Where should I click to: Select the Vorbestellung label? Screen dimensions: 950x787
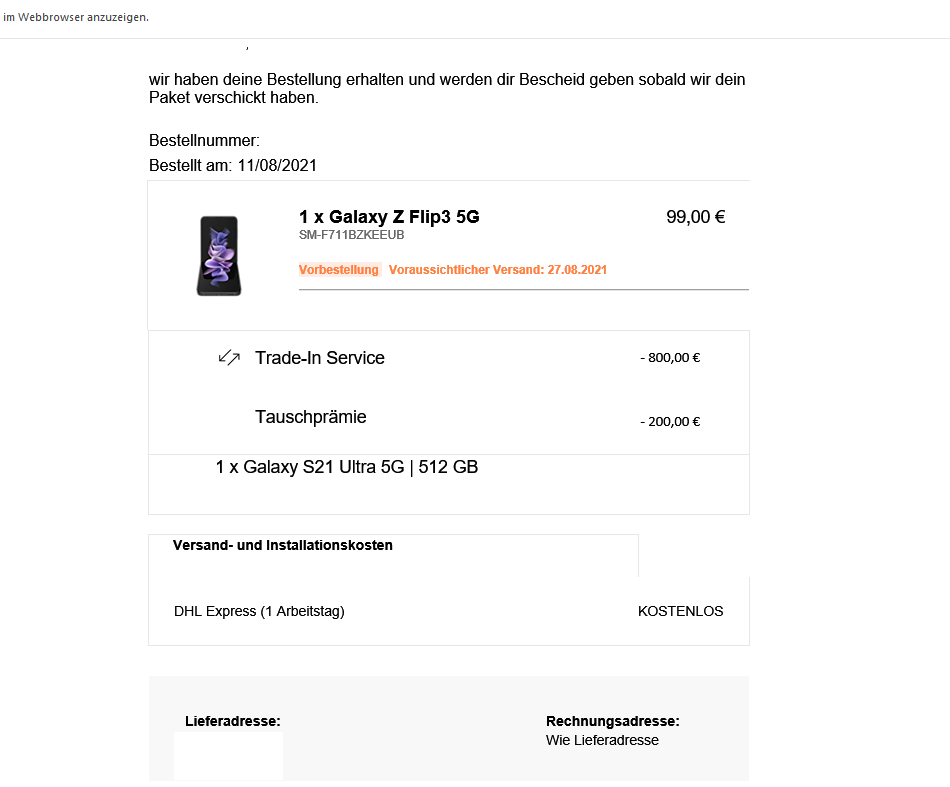tap(339, 270)
